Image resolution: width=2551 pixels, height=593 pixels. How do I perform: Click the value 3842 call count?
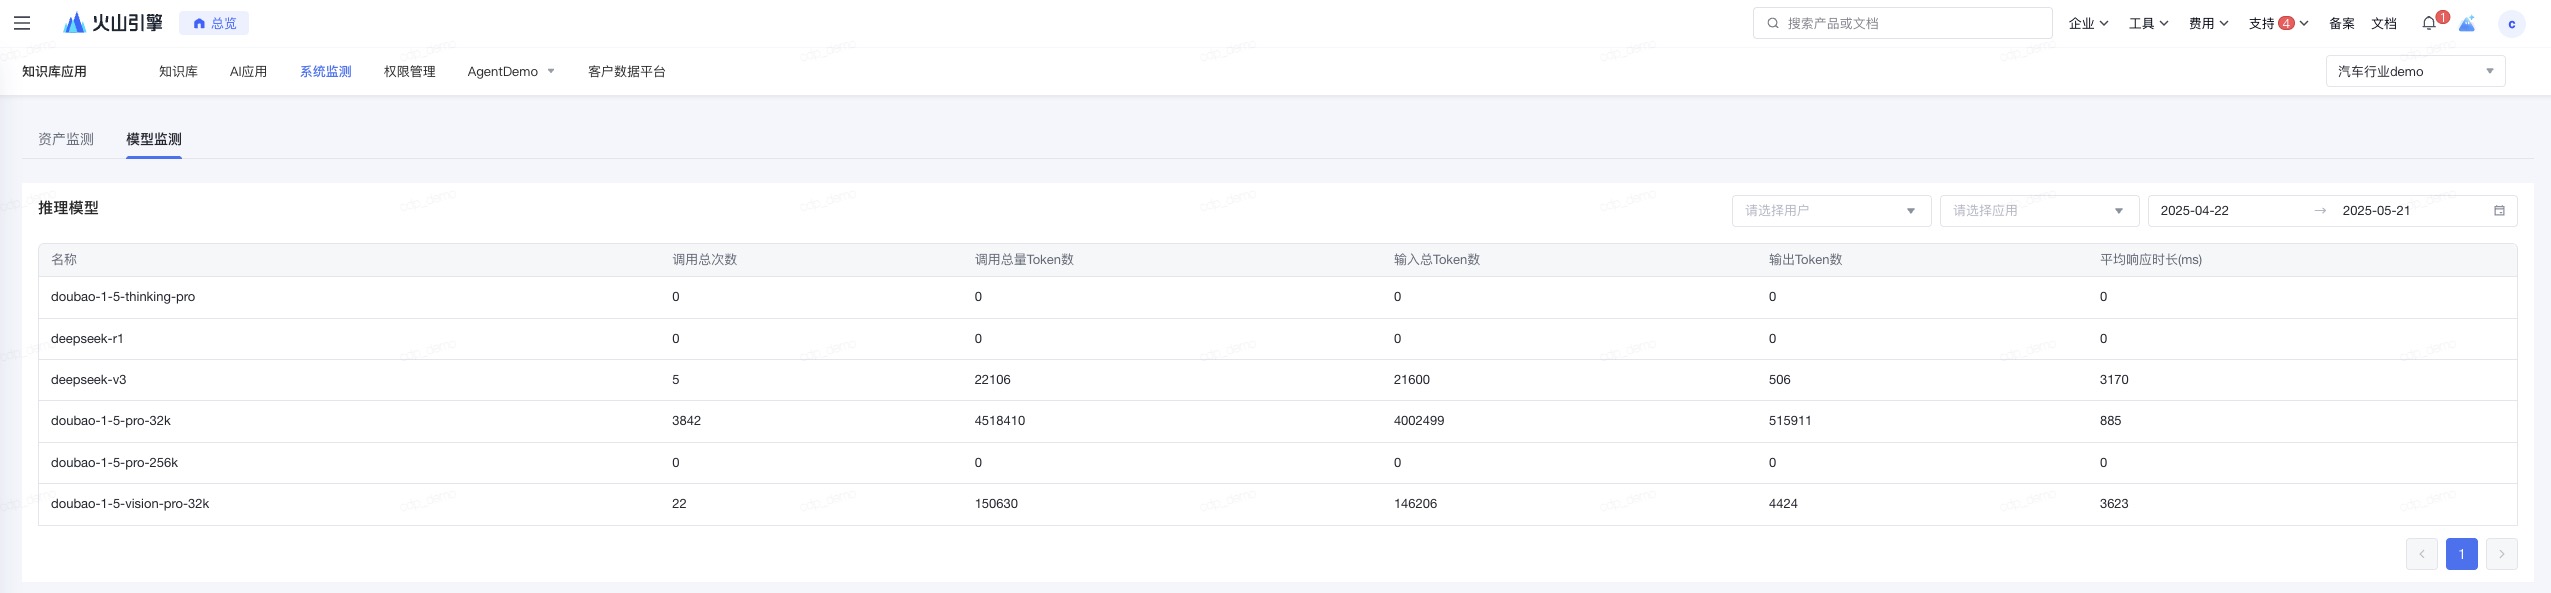pos(686,421)
